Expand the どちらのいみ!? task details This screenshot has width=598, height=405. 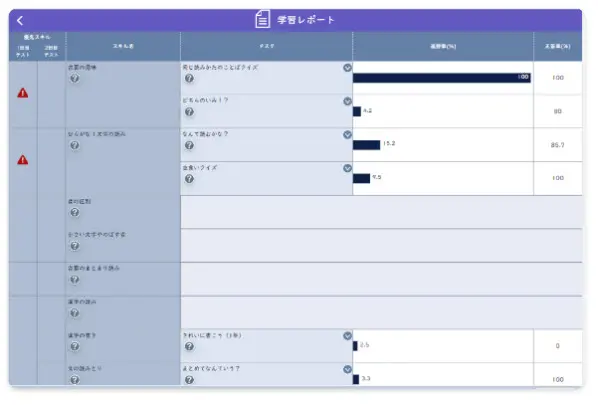point(347,101)
